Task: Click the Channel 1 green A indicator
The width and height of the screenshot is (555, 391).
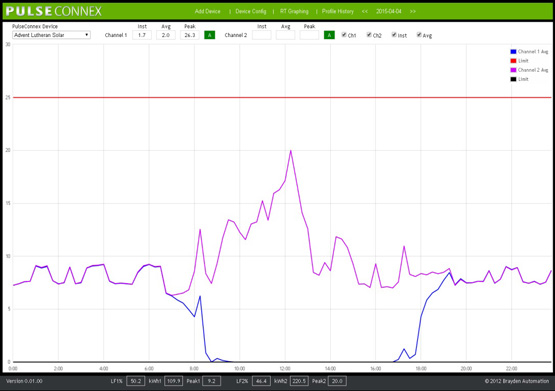Action: 210,35
